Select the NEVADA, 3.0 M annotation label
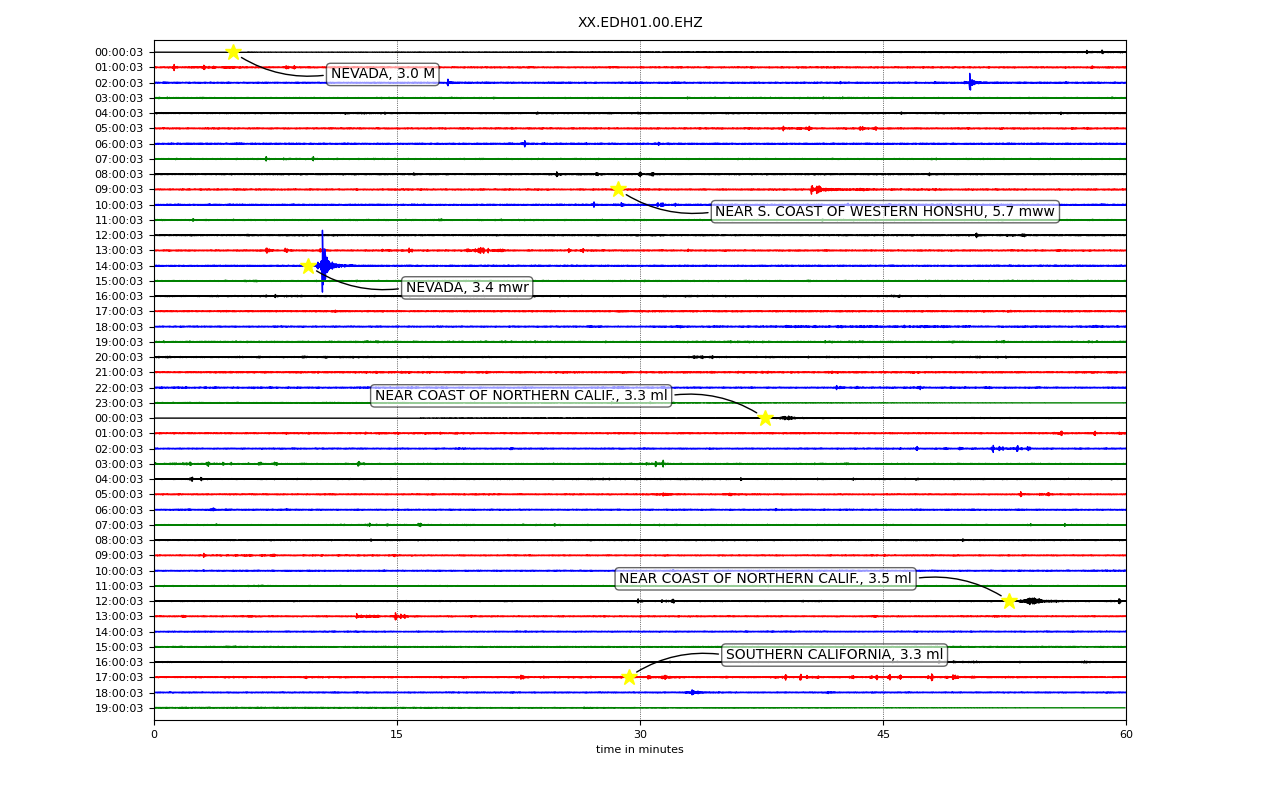 click(383, 74)
